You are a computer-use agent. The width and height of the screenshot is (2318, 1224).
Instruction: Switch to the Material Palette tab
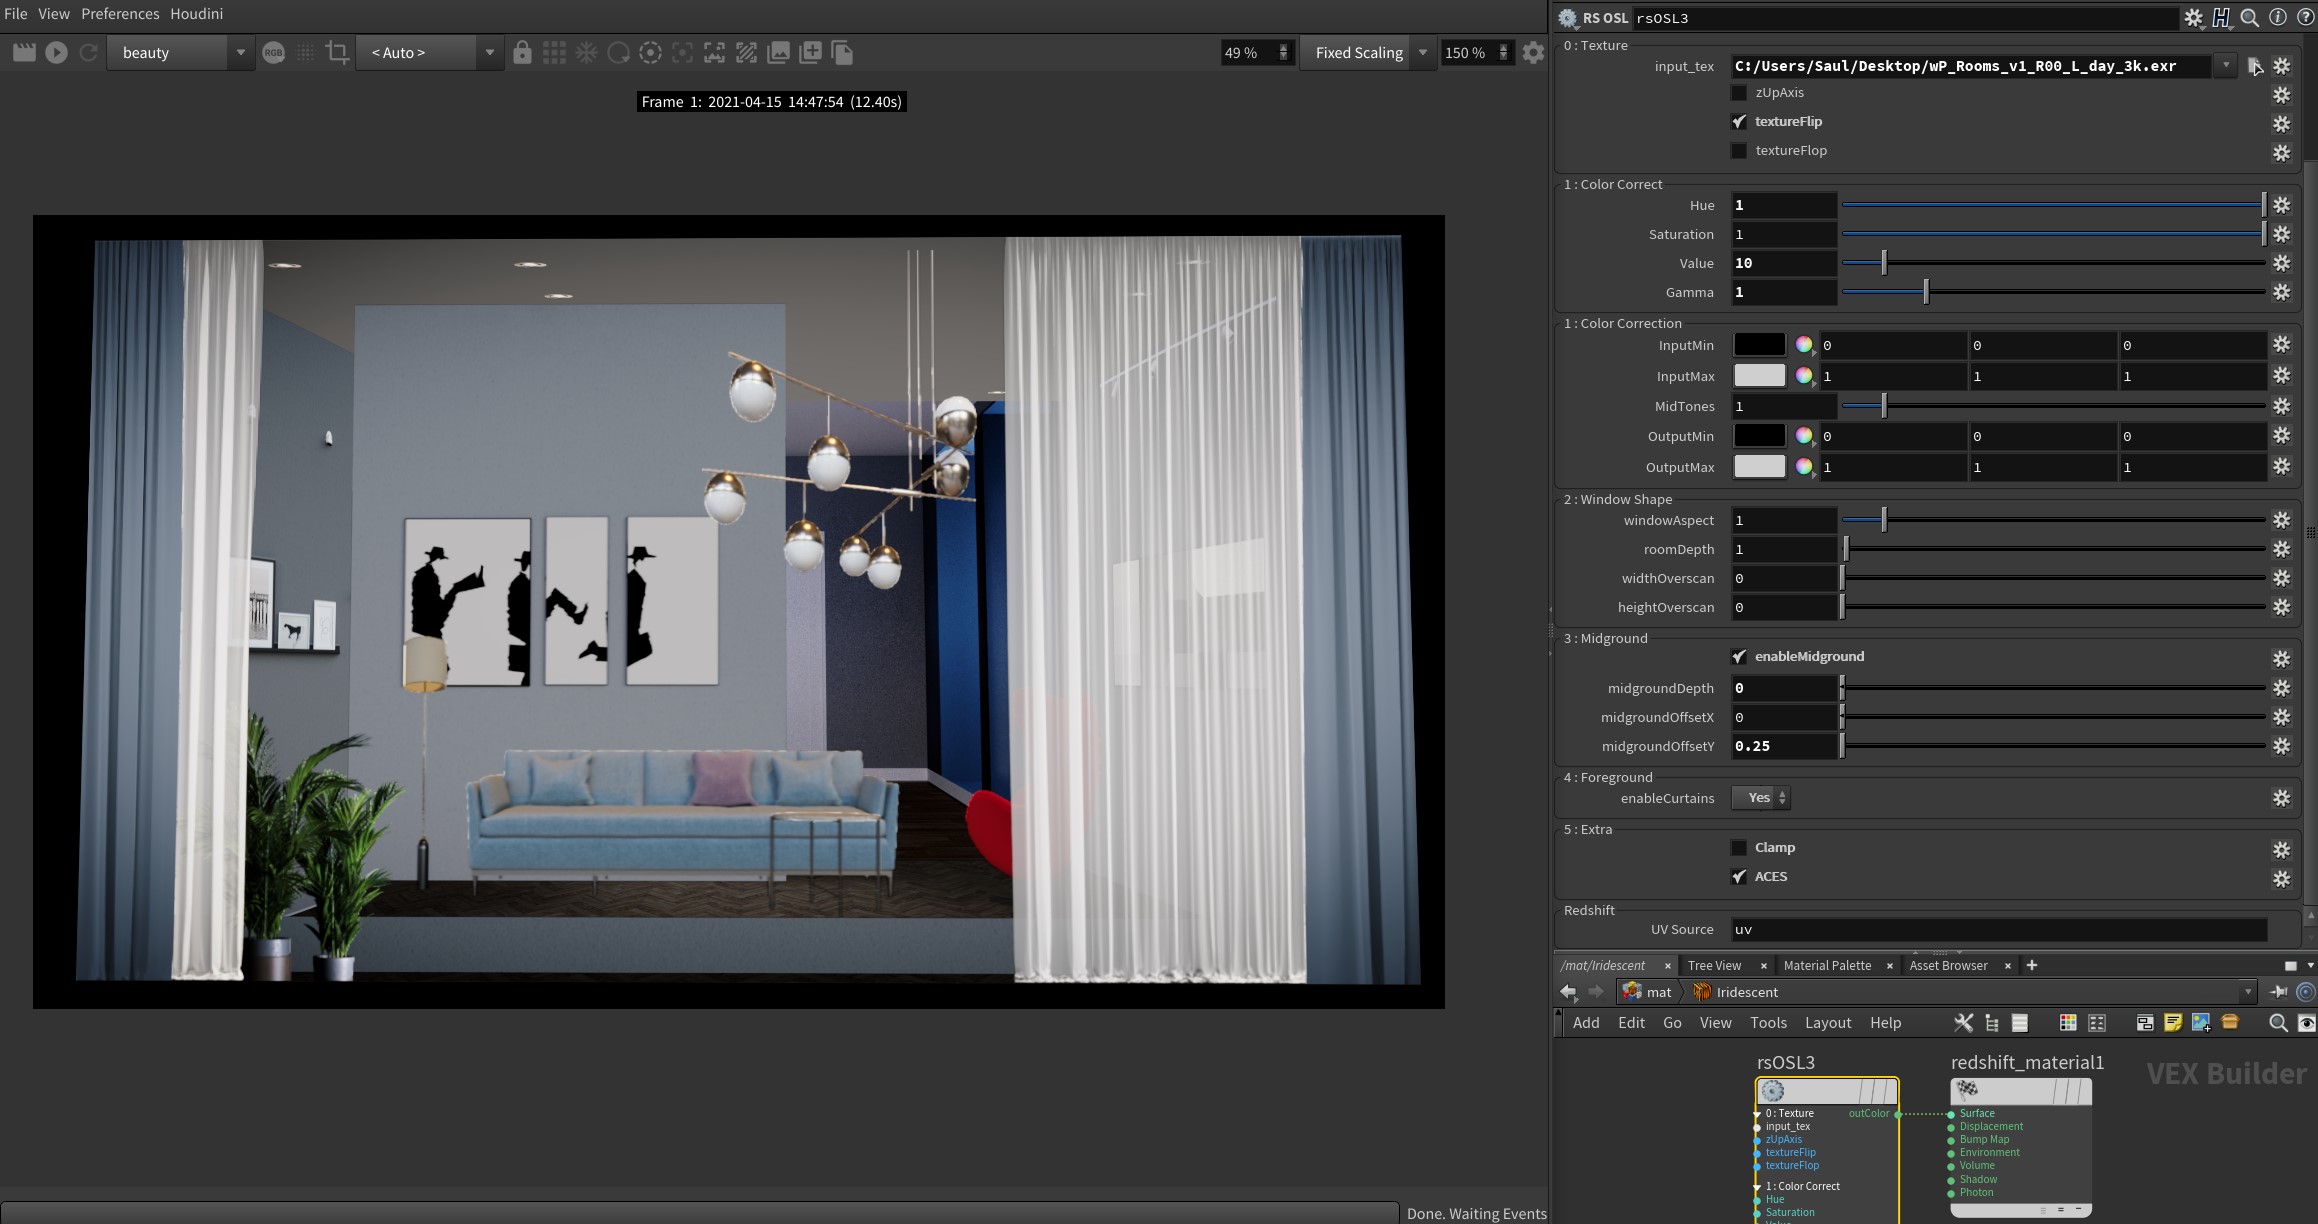click(1826, 965)
